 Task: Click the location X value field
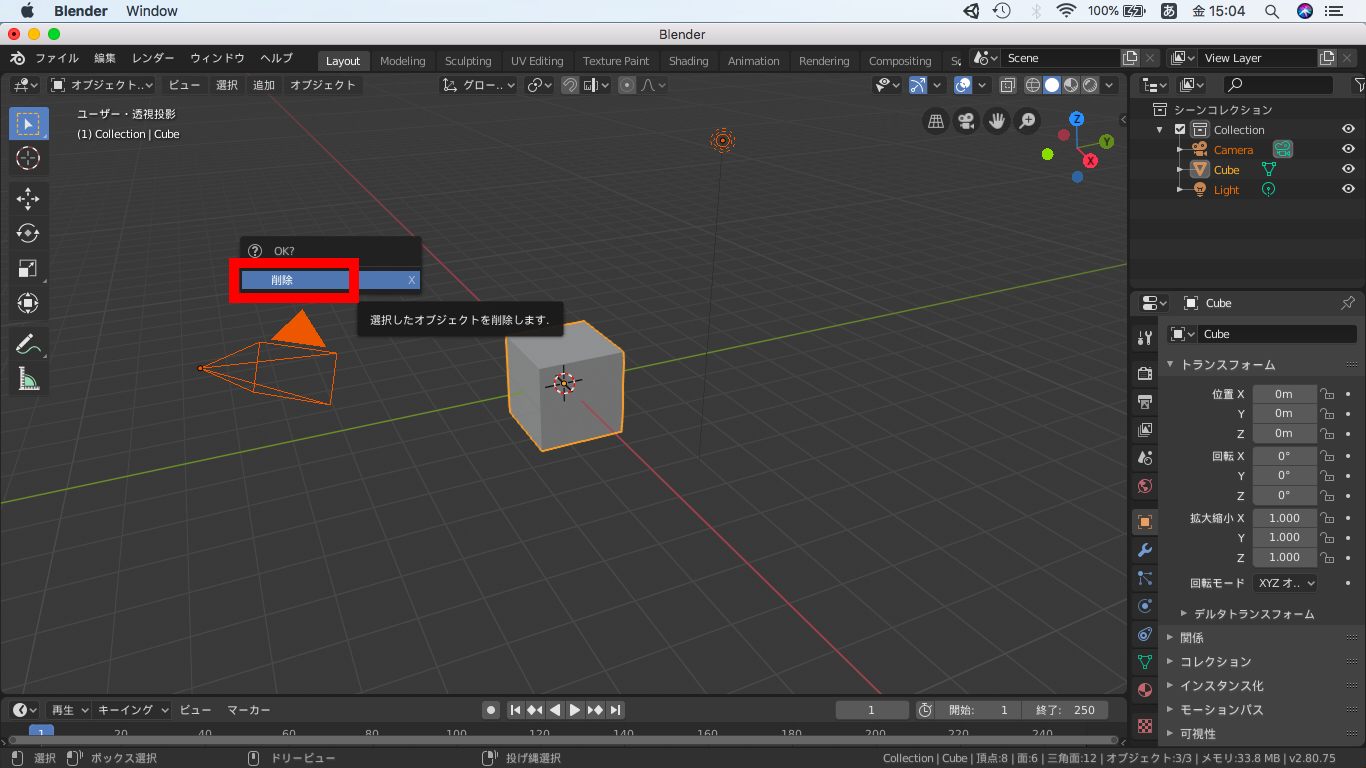(1284, 394)
